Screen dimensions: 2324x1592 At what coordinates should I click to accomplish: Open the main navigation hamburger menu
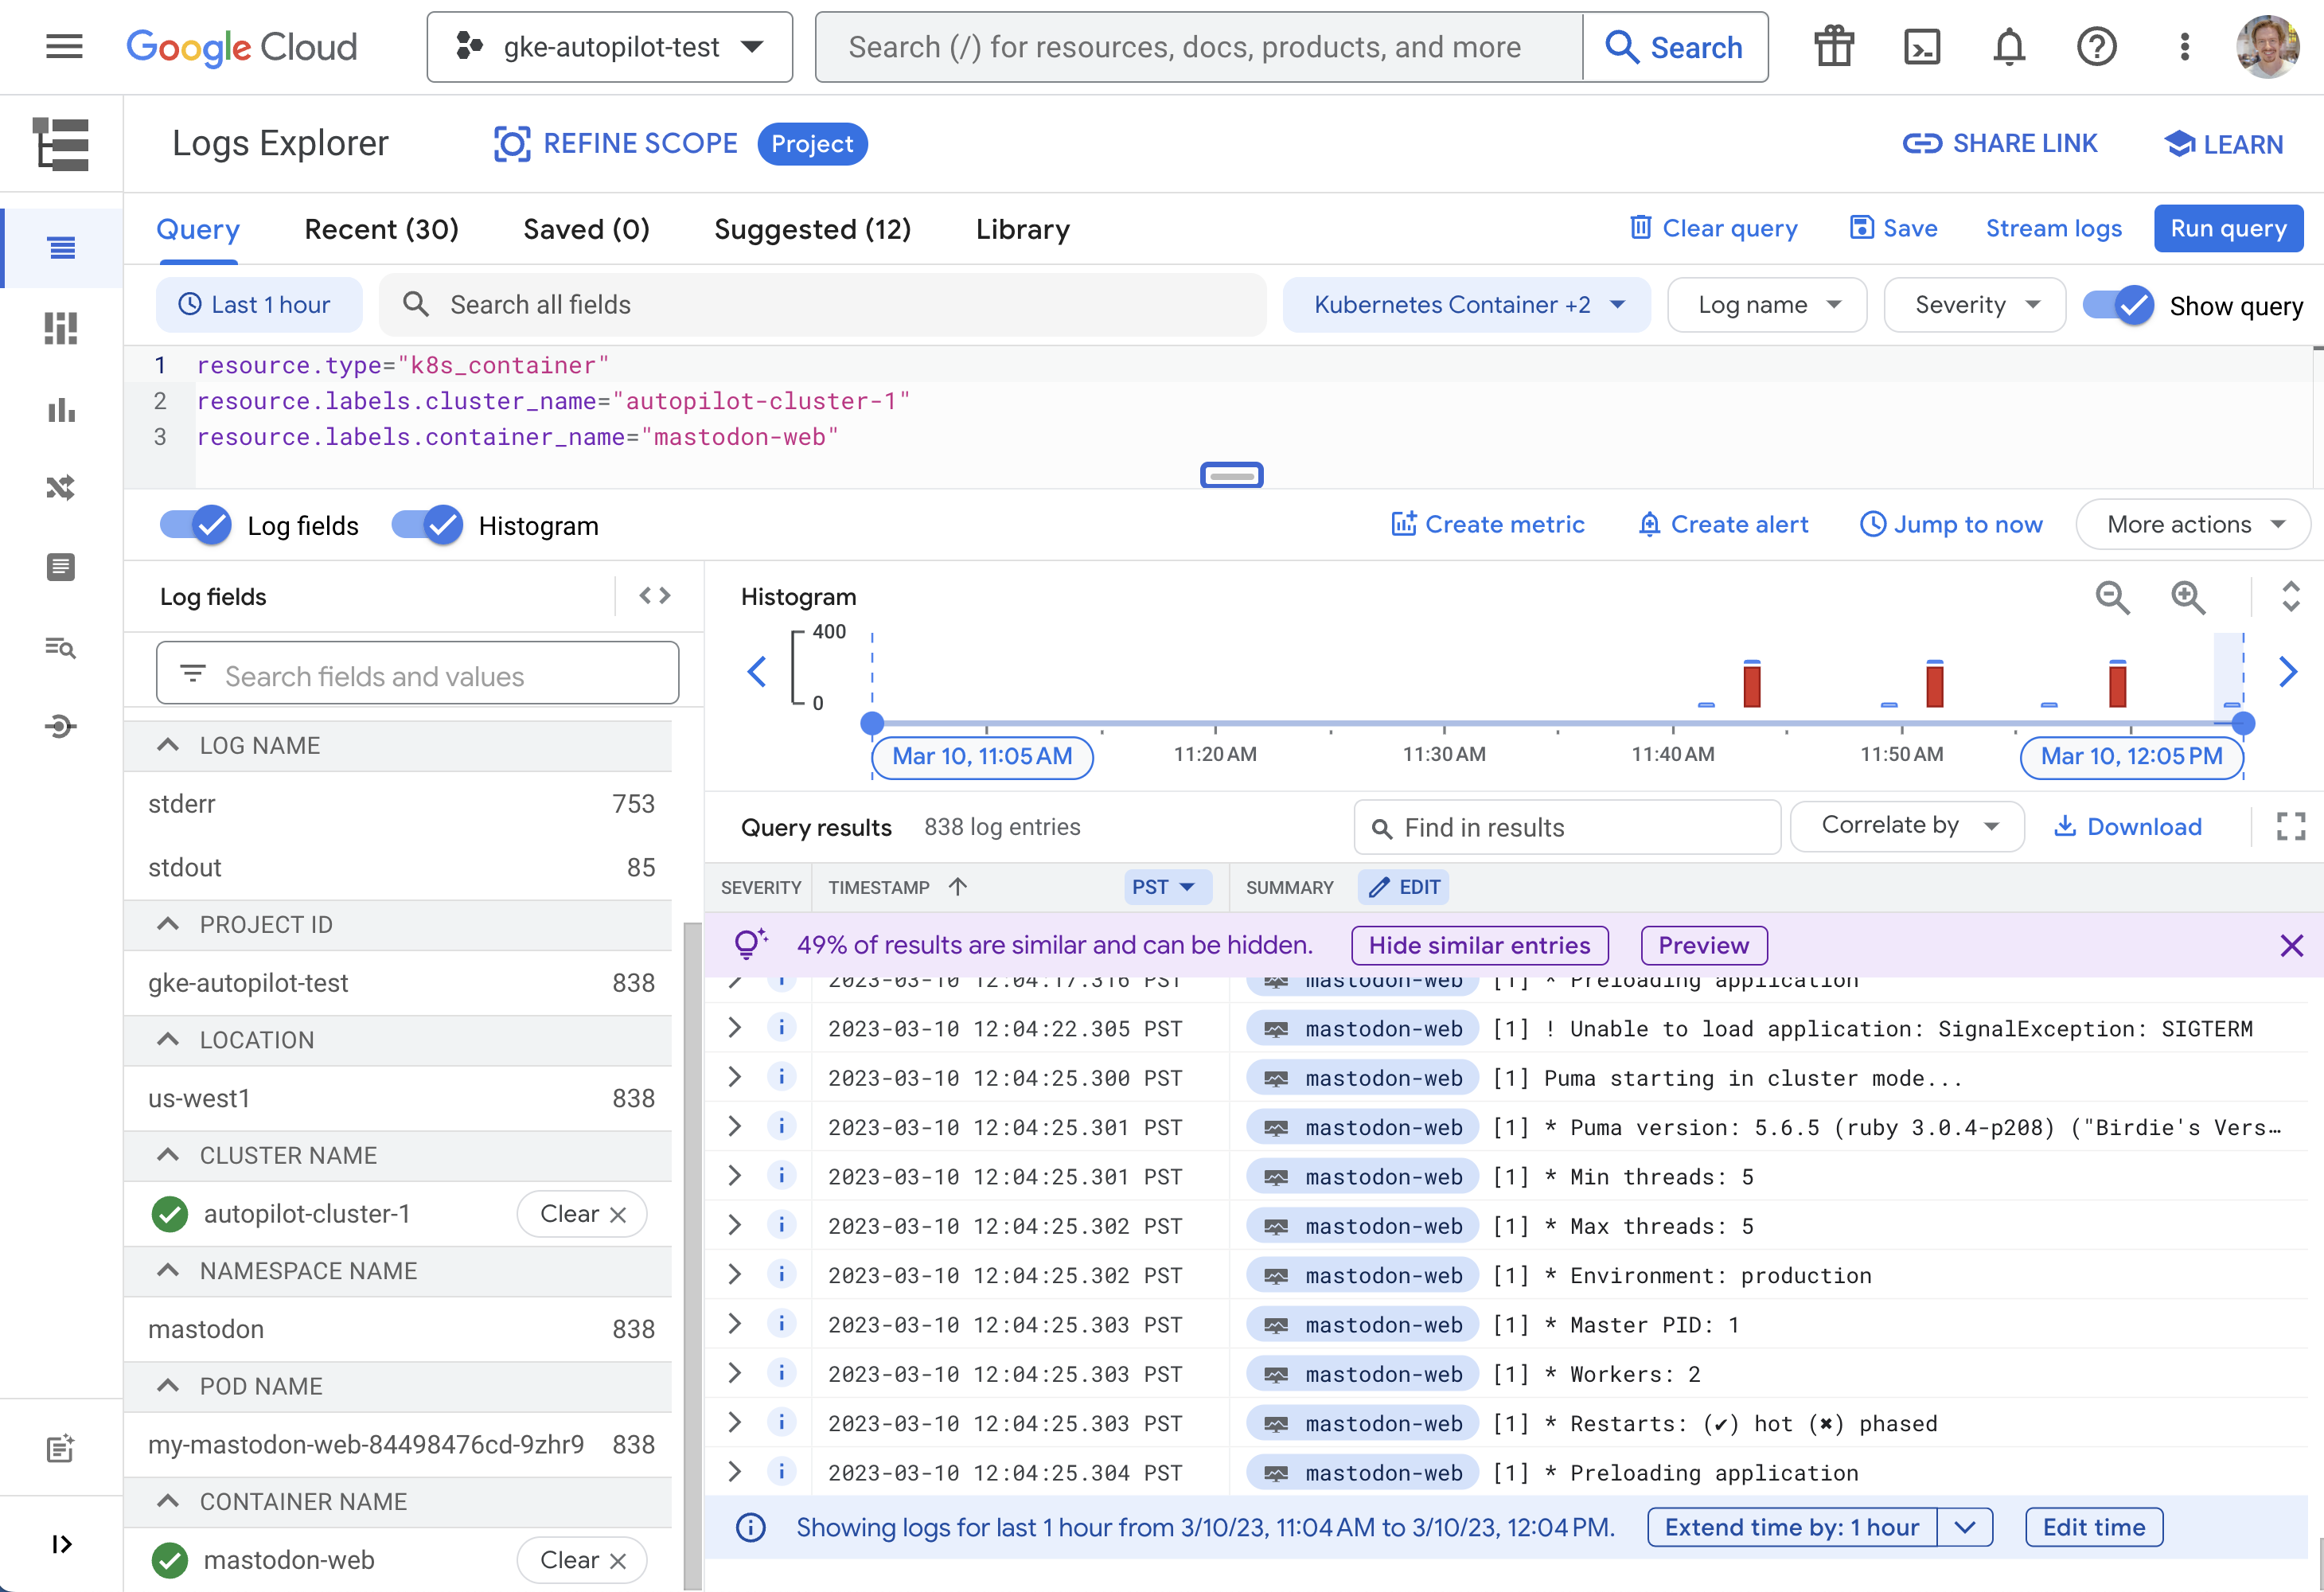(x=64, y=46)
